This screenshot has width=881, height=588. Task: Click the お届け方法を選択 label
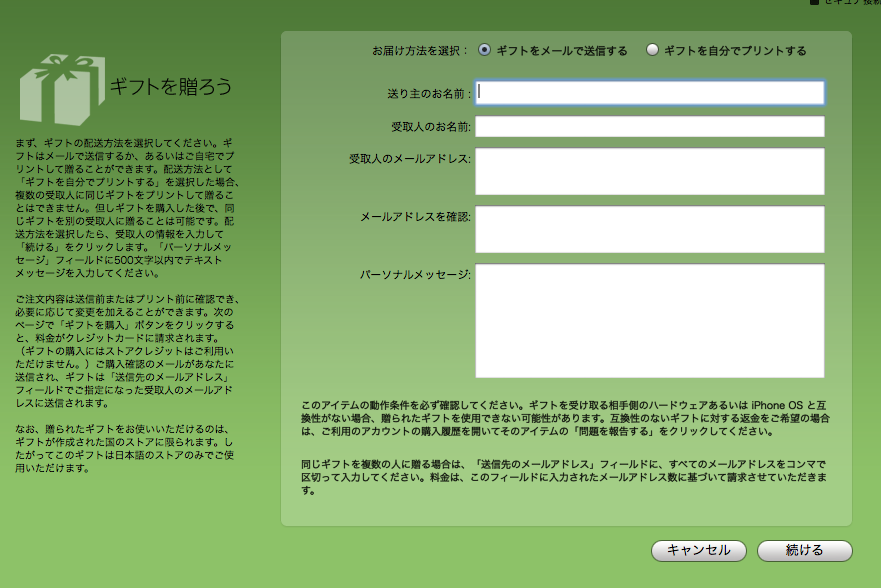[421, 51]
